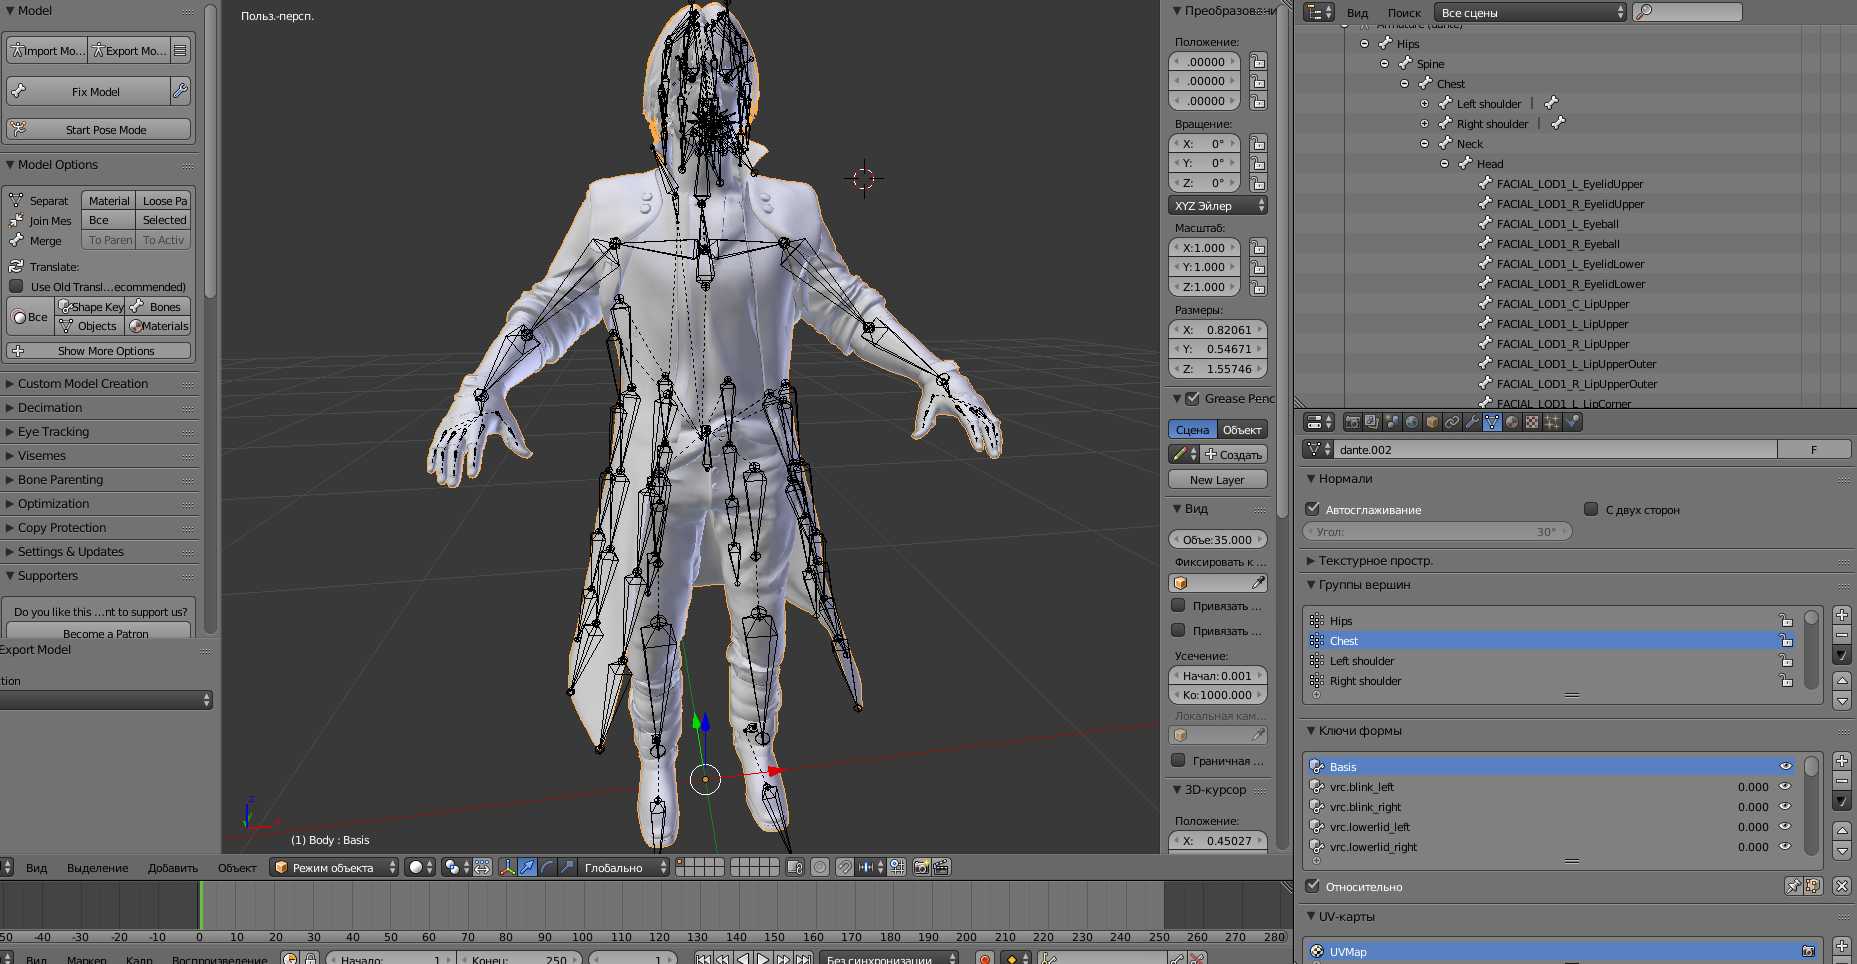Adjust the Угол auto smooth angle slider
1857x964 pixels.
pos(1436,532)
